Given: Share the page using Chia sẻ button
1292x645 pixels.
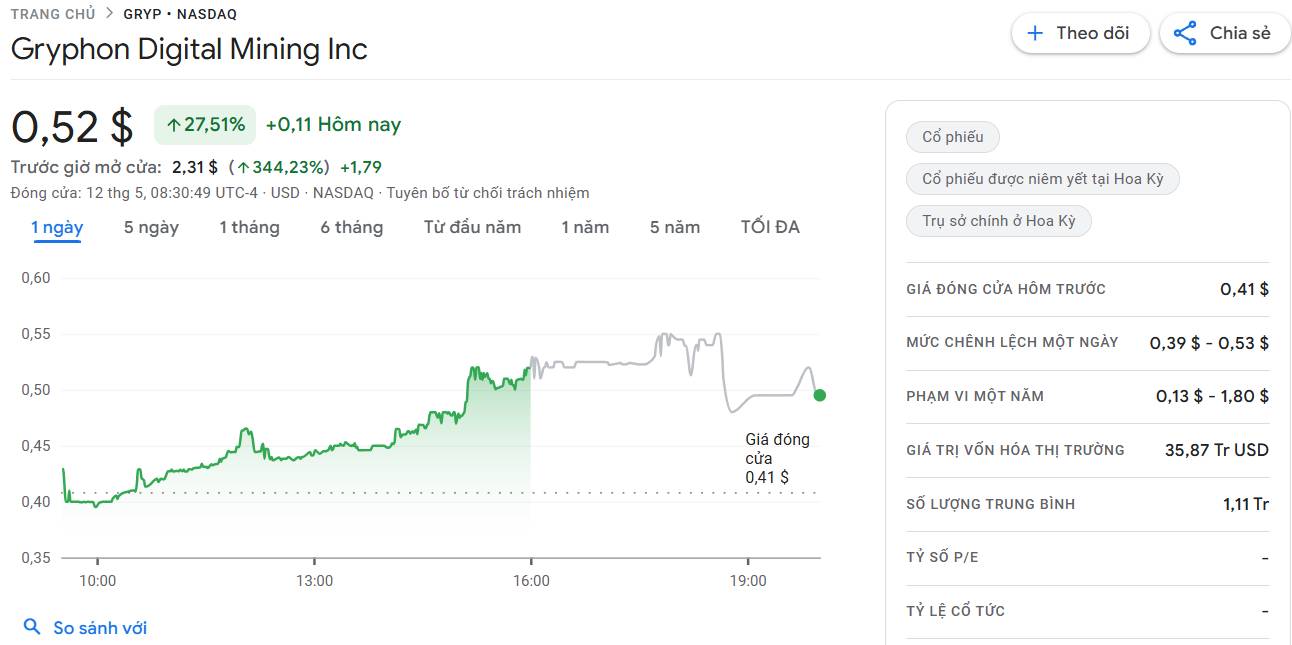Looking at the screenshot, I should (1225, 33).
